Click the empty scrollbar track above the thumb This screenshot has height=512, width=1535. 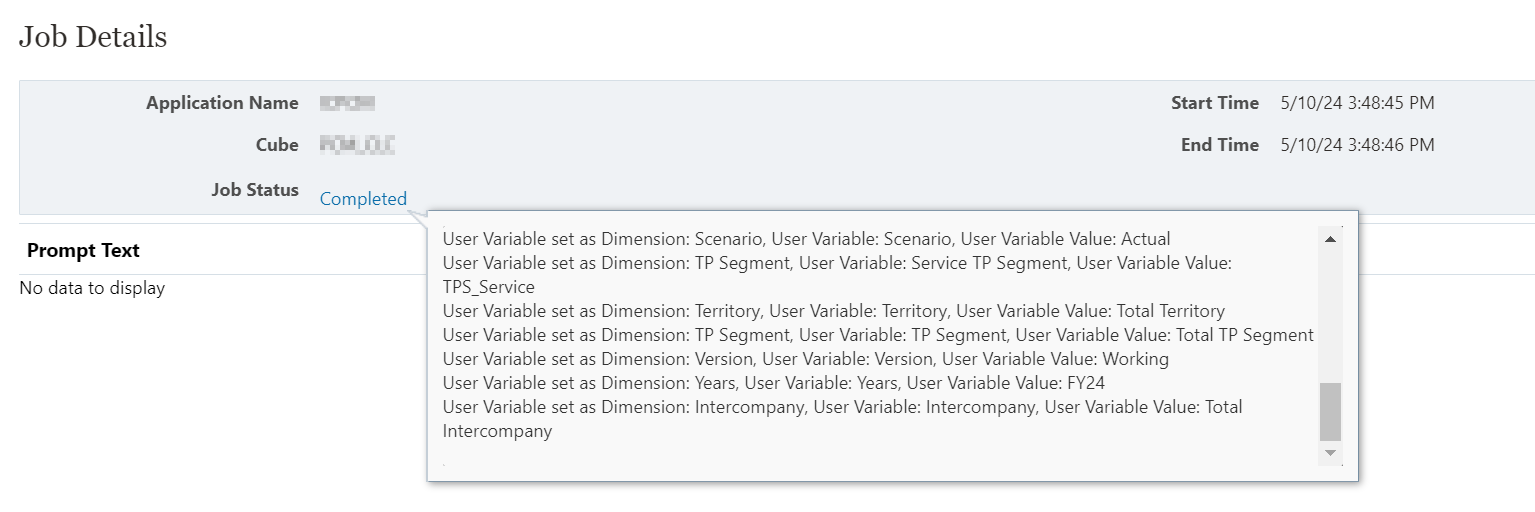tap(1330, 315)
